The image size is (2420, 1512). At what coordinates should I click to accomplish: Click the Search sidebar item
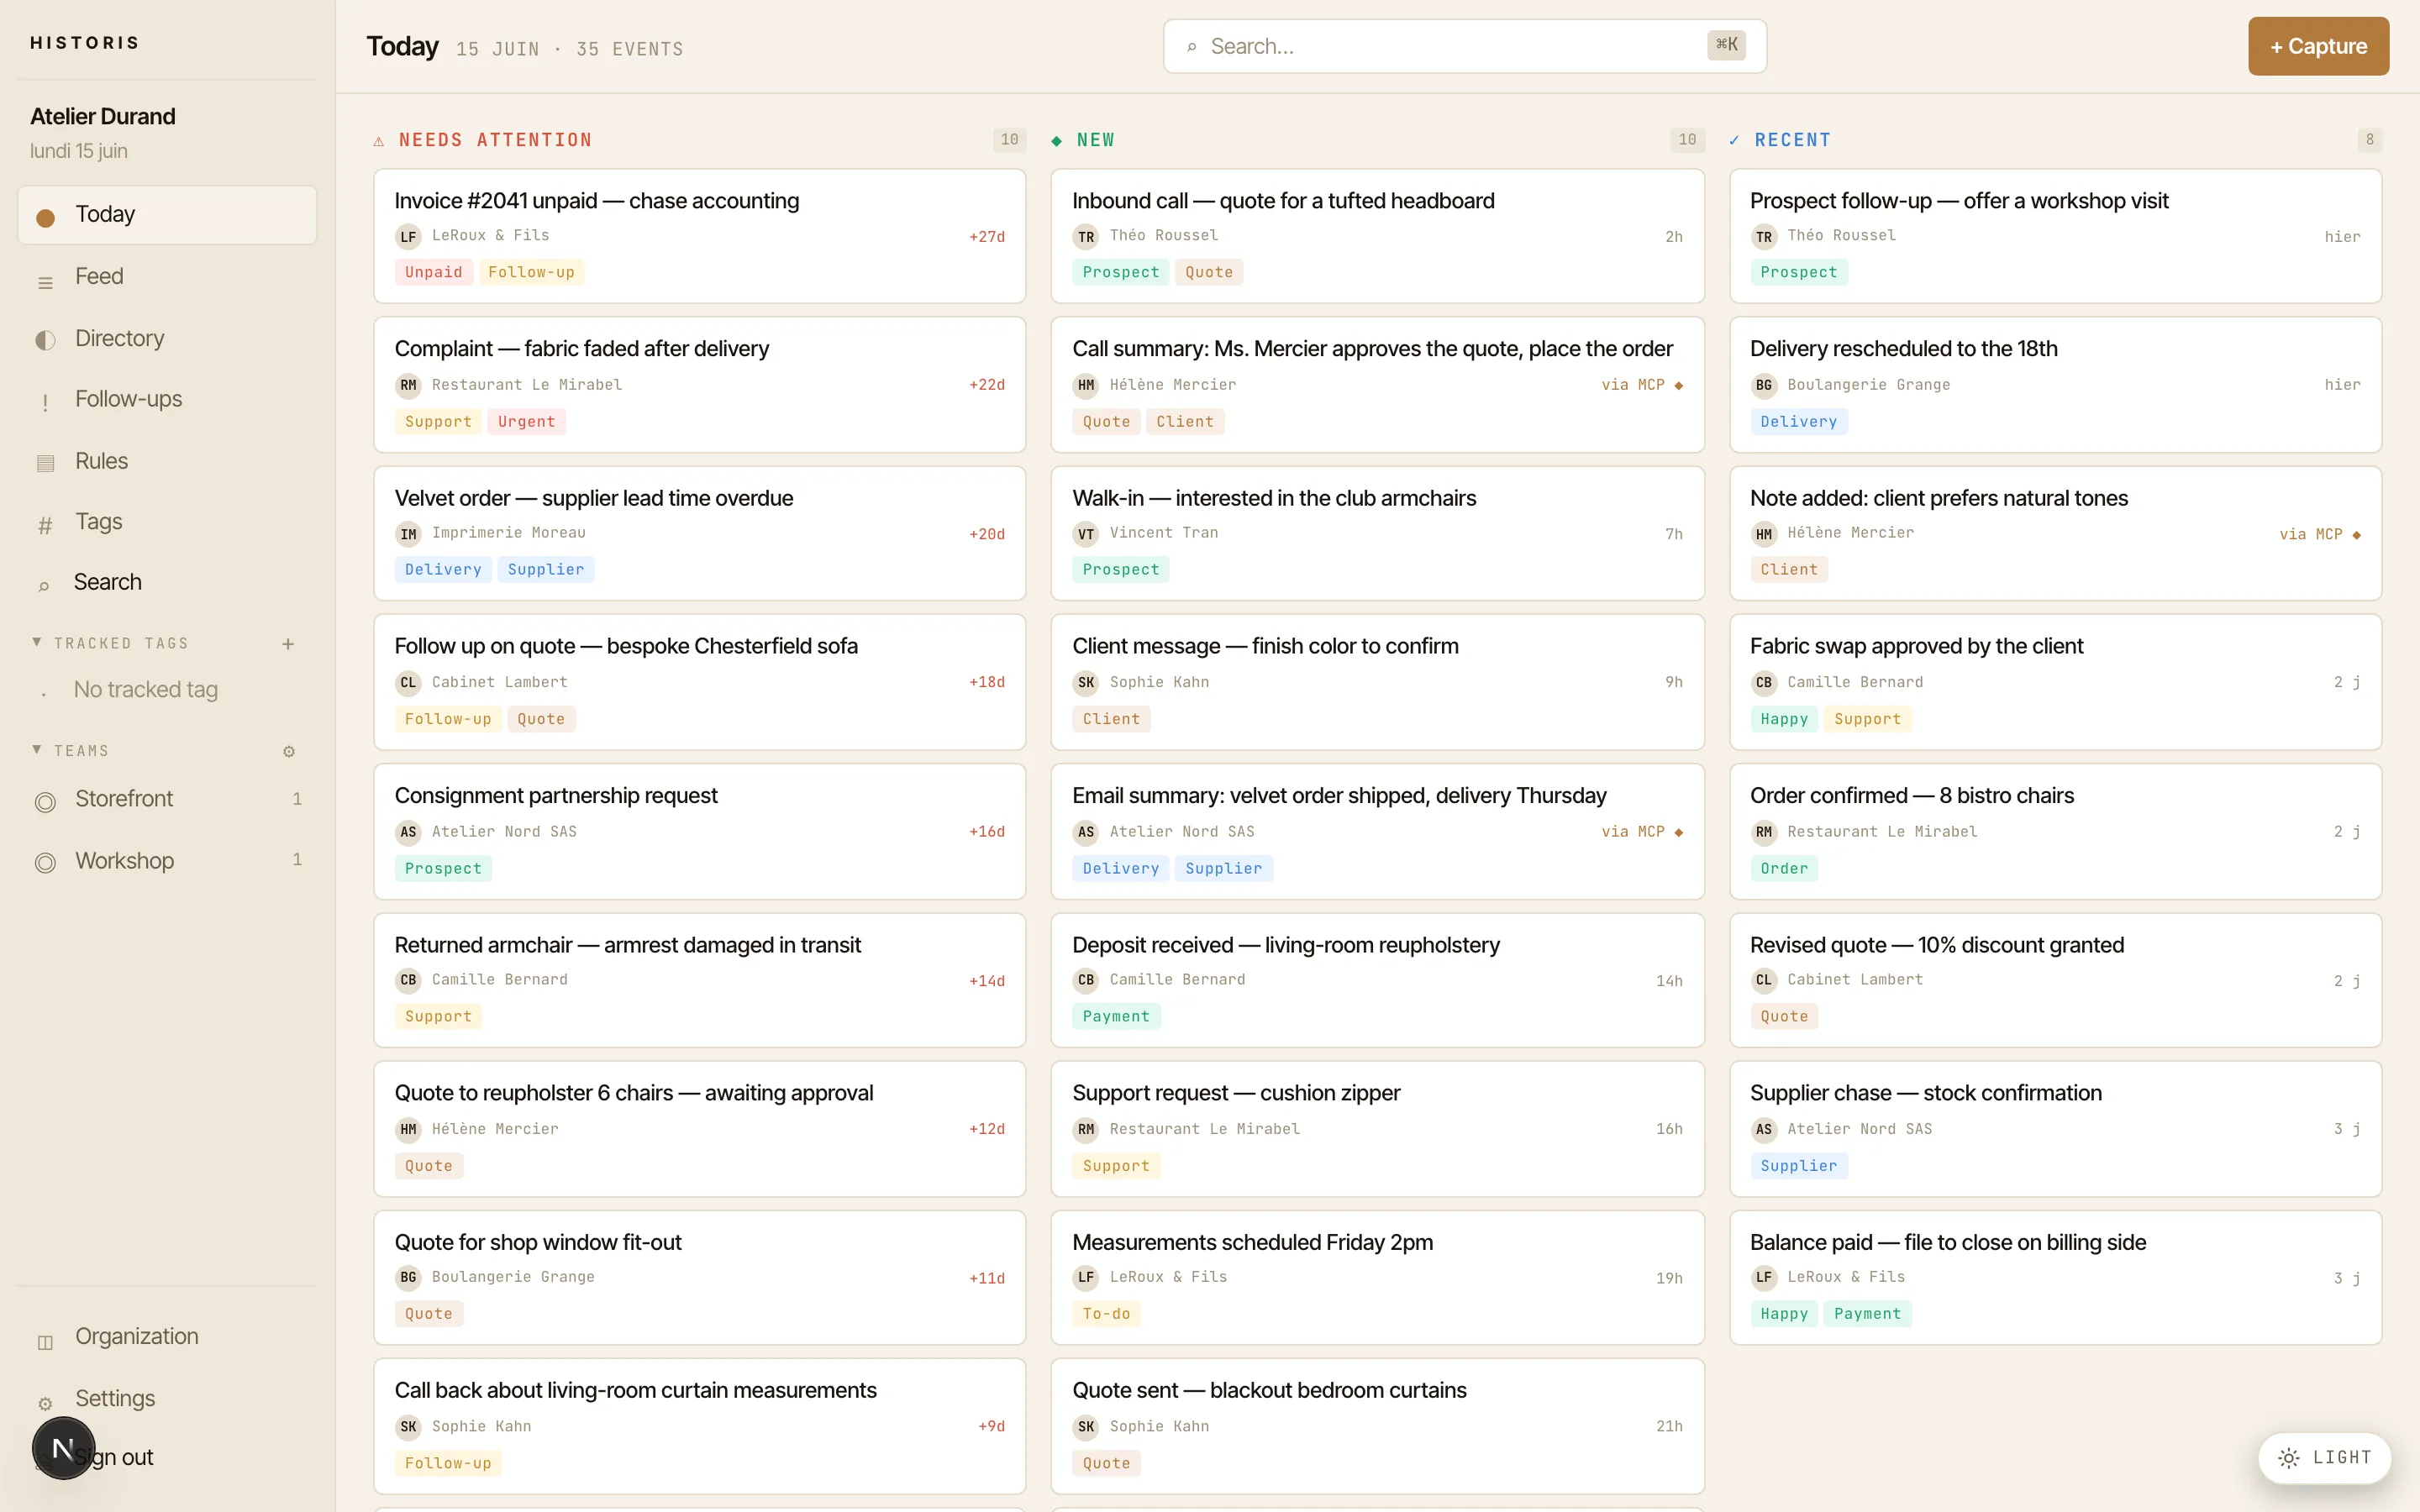point(167,582)
